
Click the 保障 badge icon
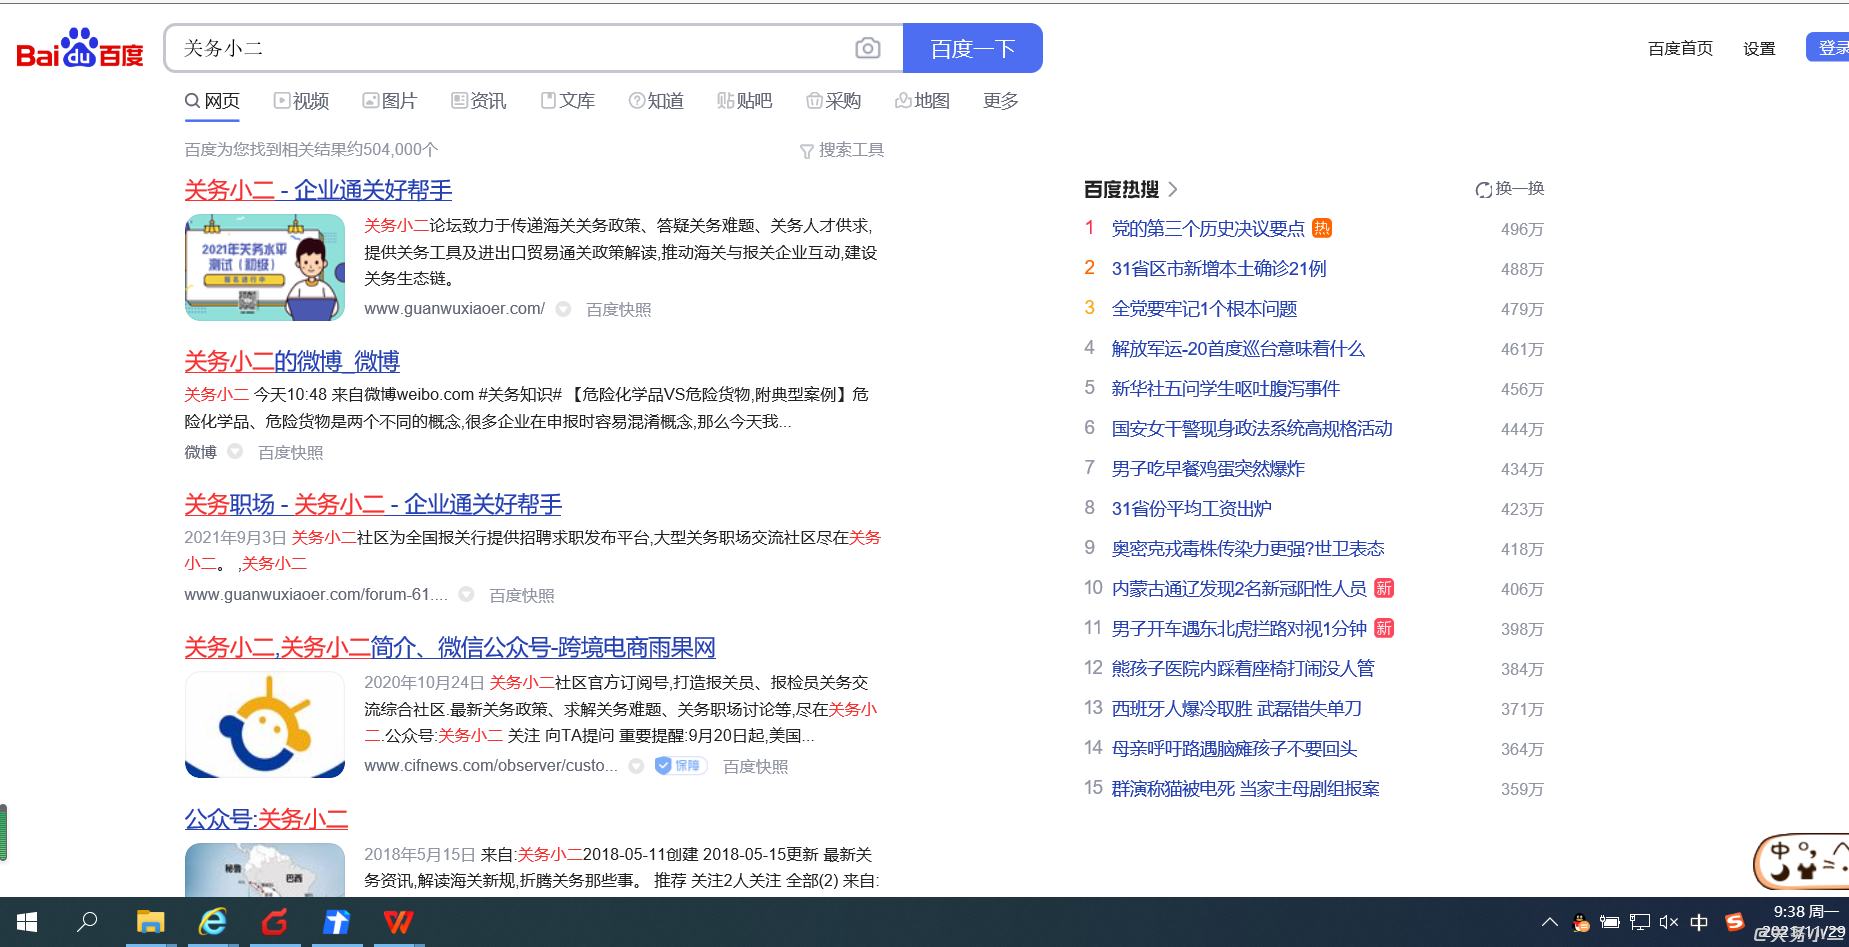coord(681,766)
